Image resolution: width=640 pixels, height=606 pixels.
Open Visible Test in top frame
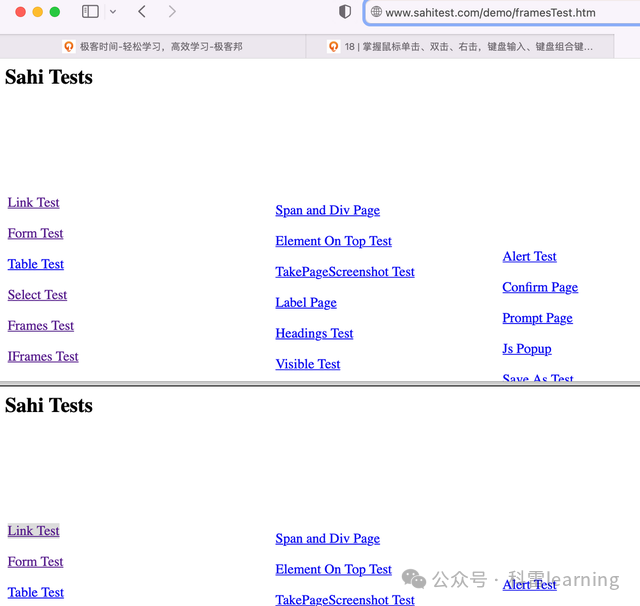click(308, 364)
